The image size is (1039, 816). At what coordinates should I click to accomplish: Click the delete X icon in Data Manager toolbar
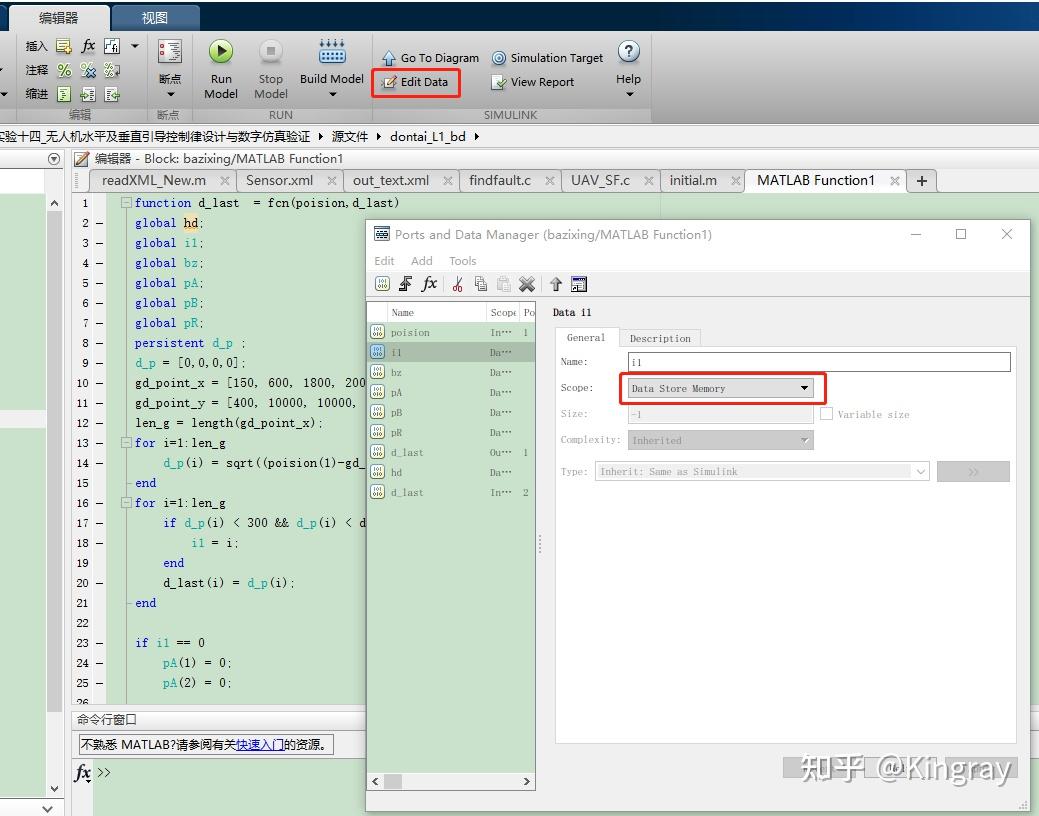click(x=527, y=284)
